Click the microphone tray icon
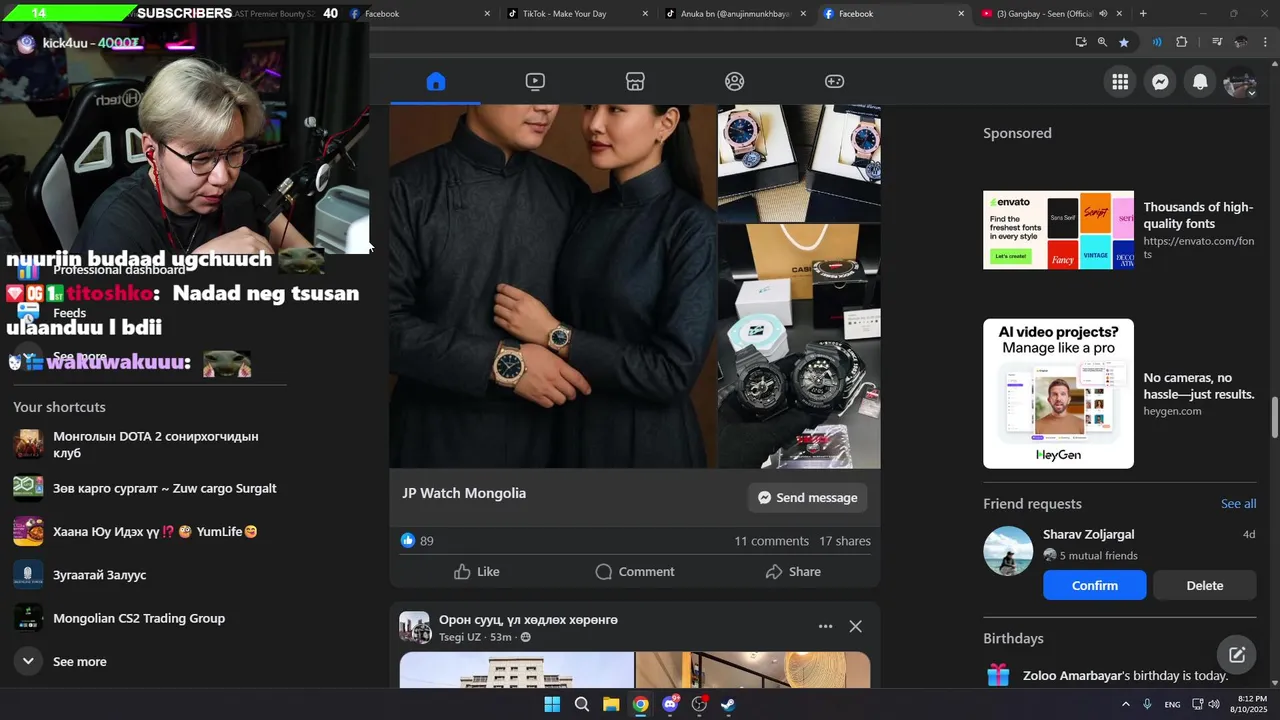Screen dimensions: 1280x720 coord(1147,704)
